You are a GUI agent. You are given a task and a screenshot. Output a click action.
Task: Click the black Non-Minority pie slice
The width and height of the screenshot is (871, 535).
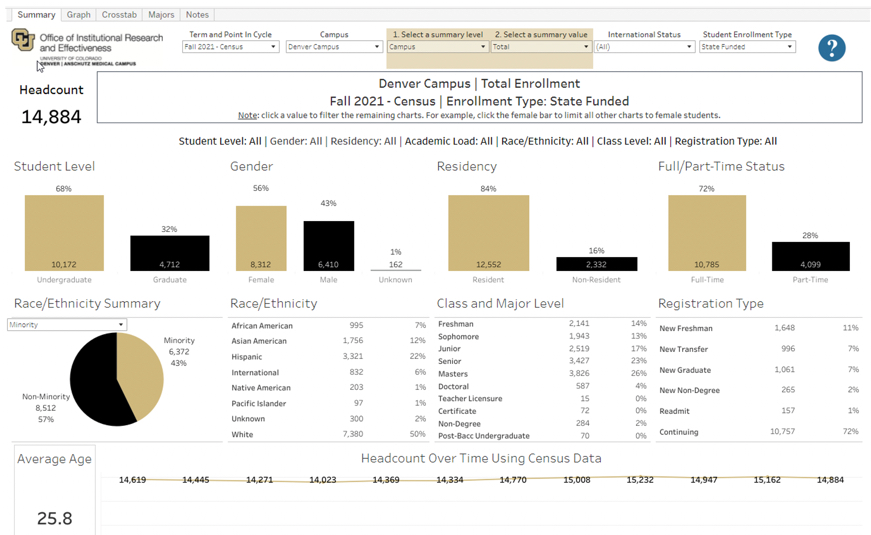92,383
